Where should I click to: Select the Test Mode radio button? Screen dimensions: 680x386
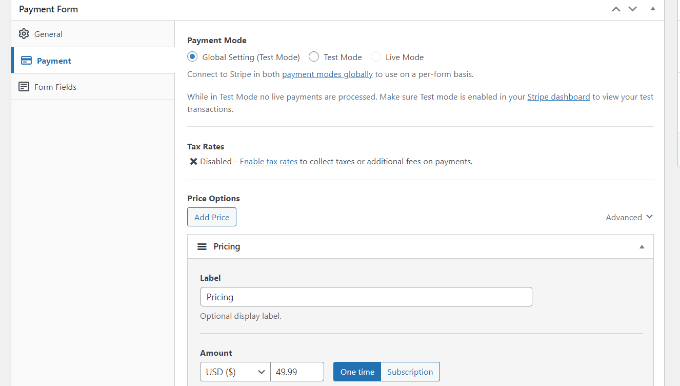(x=314, y=57)
